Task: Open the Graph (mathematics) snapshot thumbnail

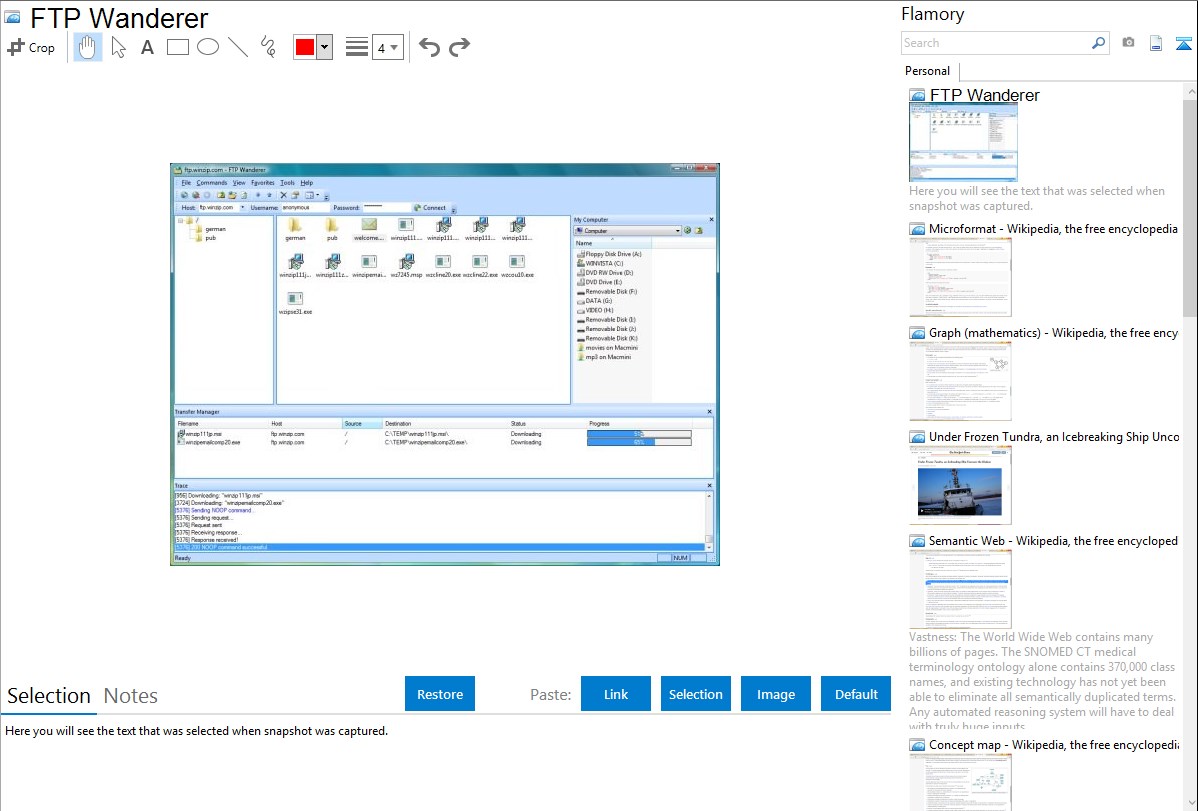Action: pyautogui.click(x=960, y=381)
